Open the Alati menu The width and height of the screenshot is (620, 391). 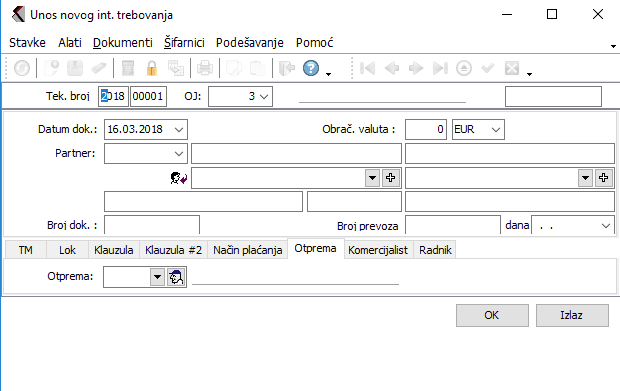(x=70, y=43)
